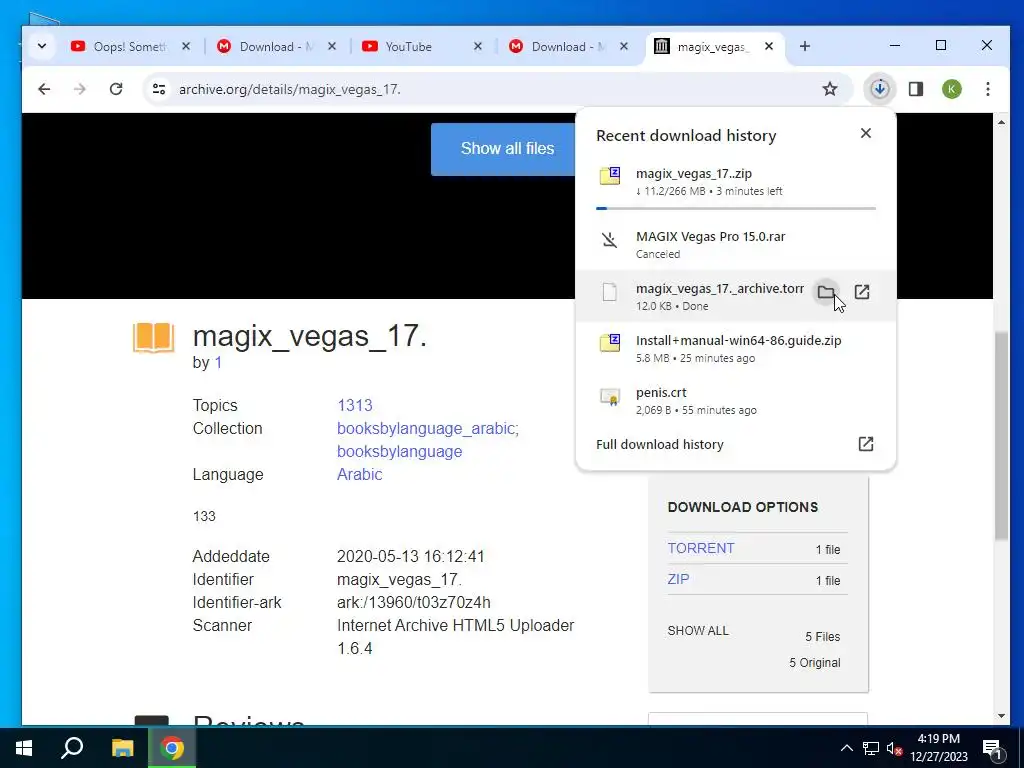The image size is (1024, 768).
Task: Open the booksbylanguage collection link
Action: [399, 452]
